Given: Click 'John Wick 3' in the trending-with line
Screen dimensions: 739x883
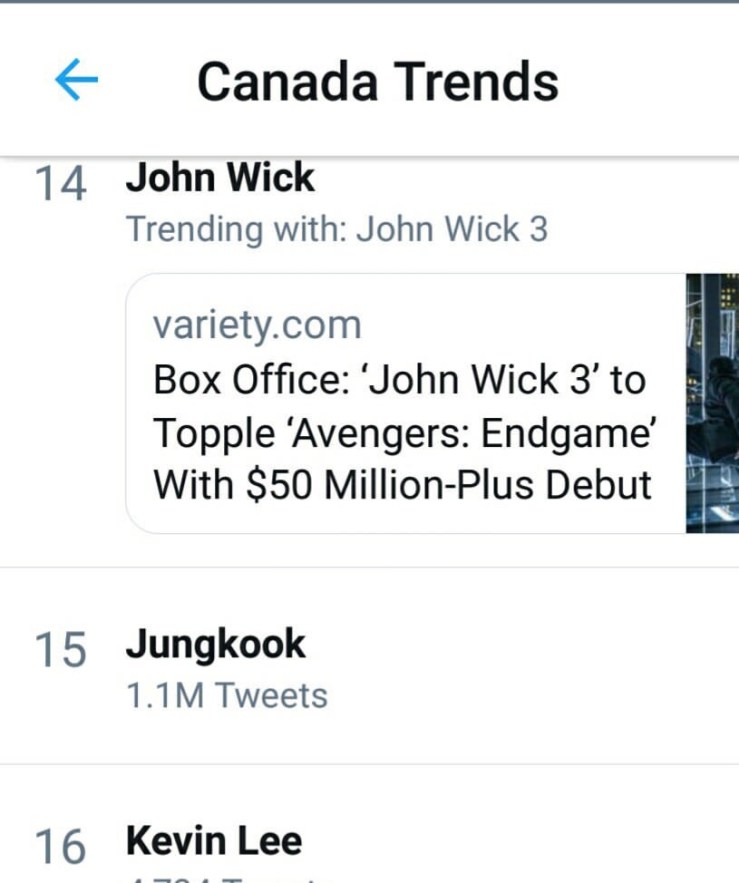Looking at the screenshot, I should click(452, 229).
